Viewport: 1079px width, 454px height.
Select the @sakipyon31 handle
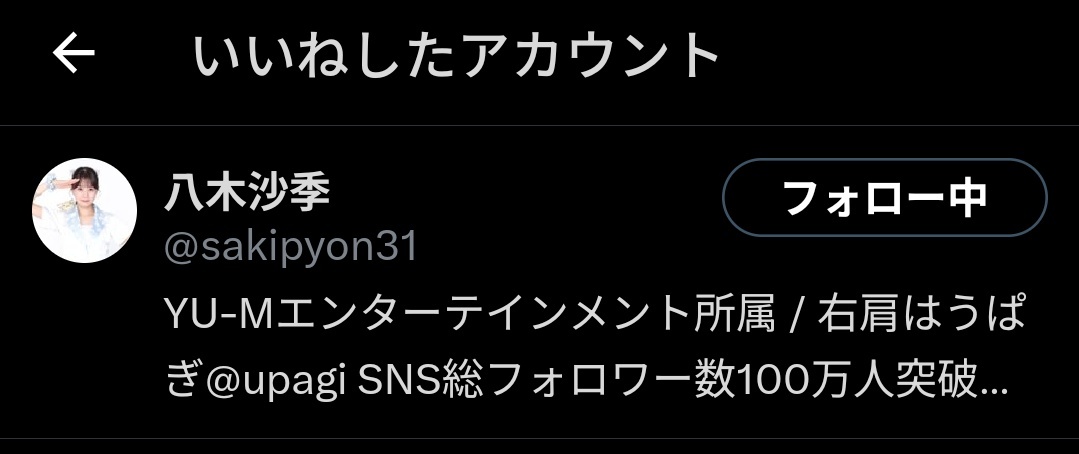[x=290, y=248]
